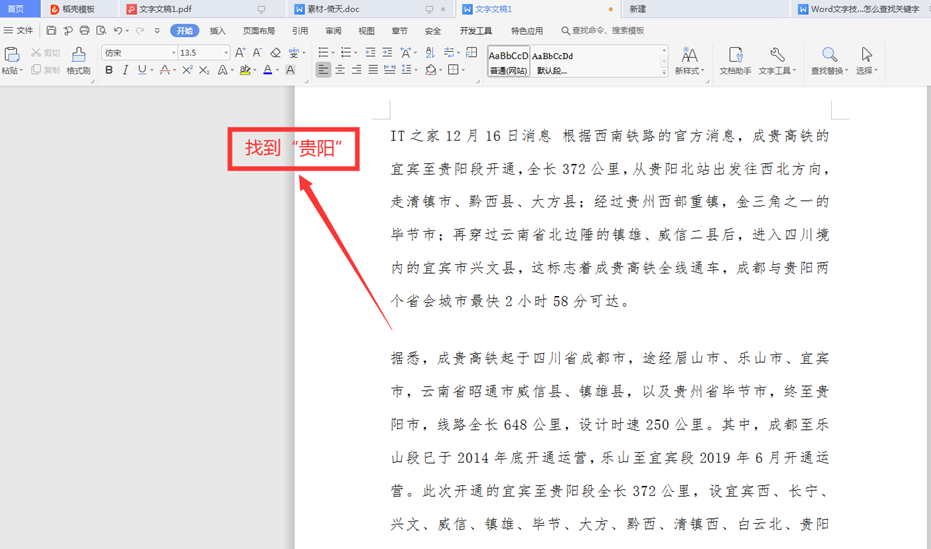Toggle Bold formatting

[109, 70]
